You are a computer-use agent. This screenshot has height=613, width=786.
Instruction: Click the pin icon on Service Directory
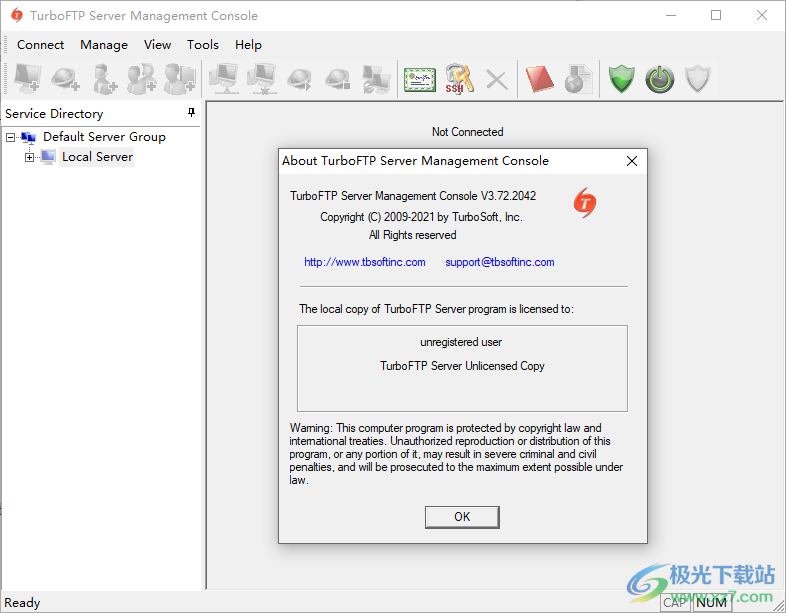(191, 113)
